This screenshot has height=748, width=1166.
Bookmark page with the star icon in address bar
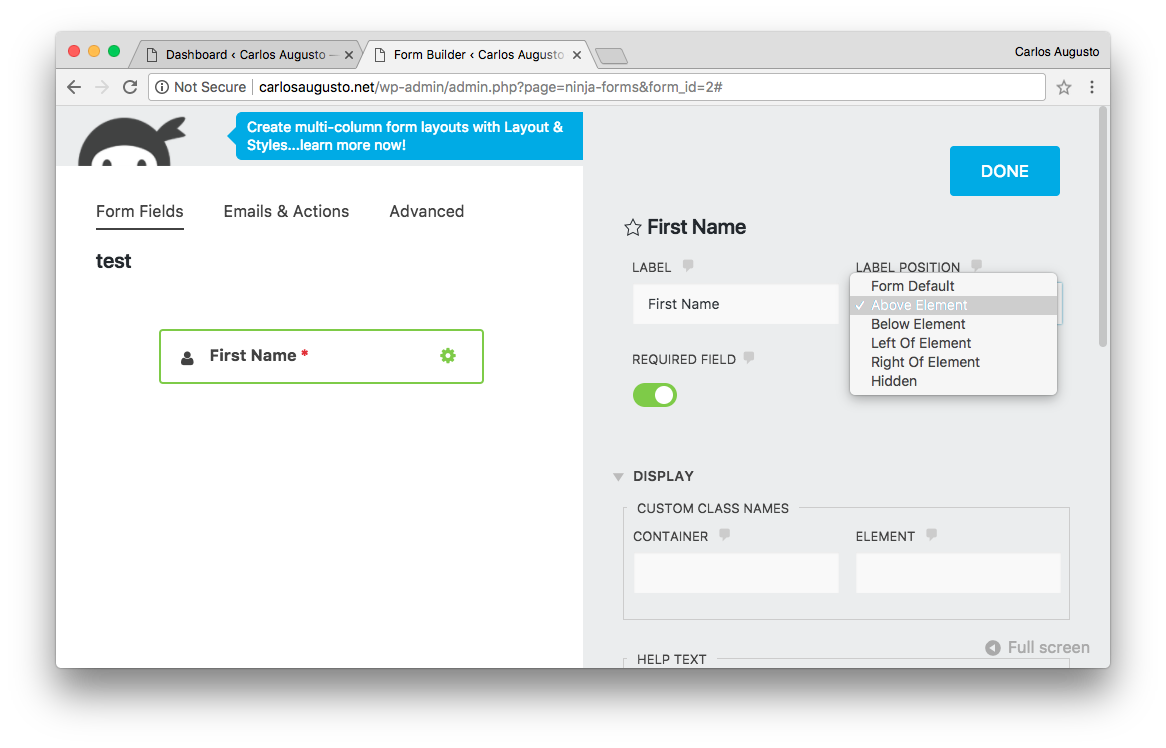coord(1064,87)
